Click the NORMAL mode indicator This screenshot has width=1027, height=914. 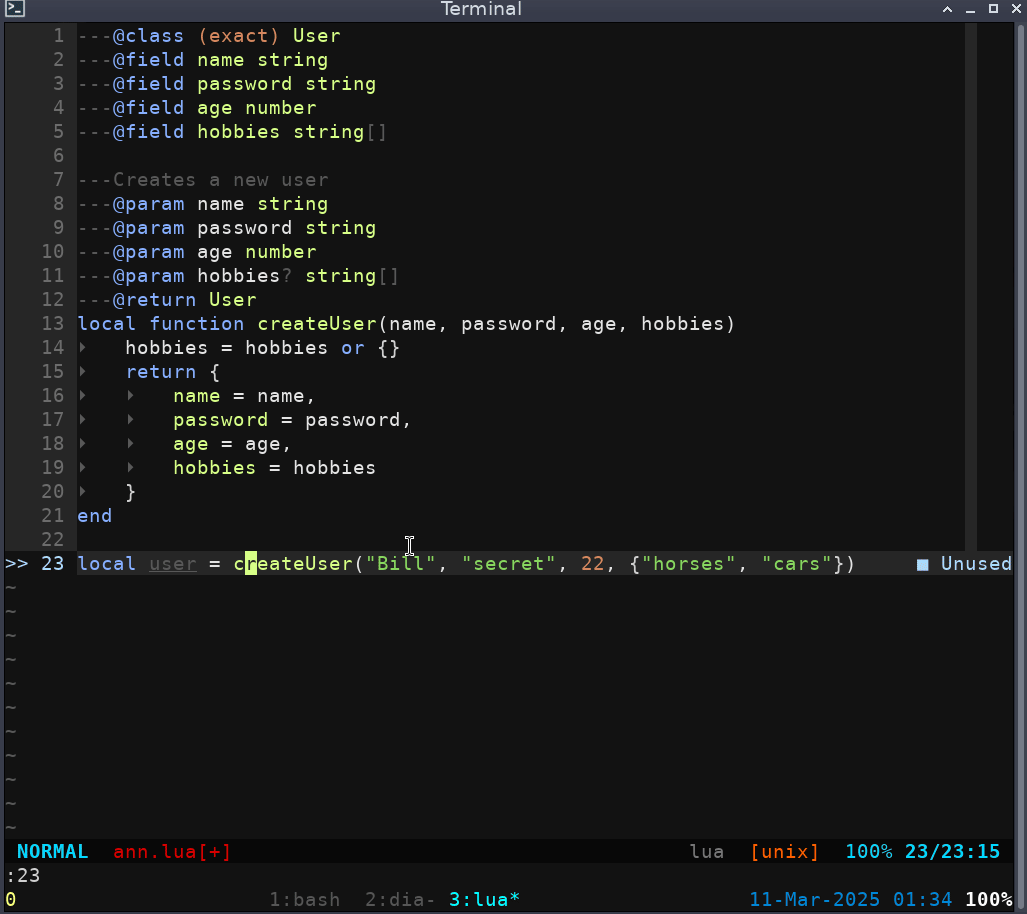pos(52,852)
